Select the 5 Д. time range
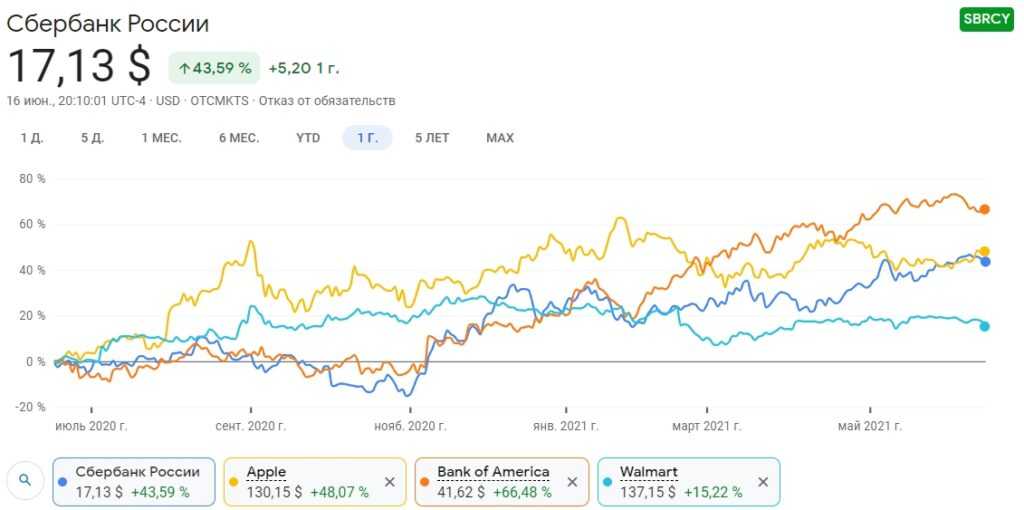Image resolution: width=1024 pixels, height=510 pixels. coord(93,138)
